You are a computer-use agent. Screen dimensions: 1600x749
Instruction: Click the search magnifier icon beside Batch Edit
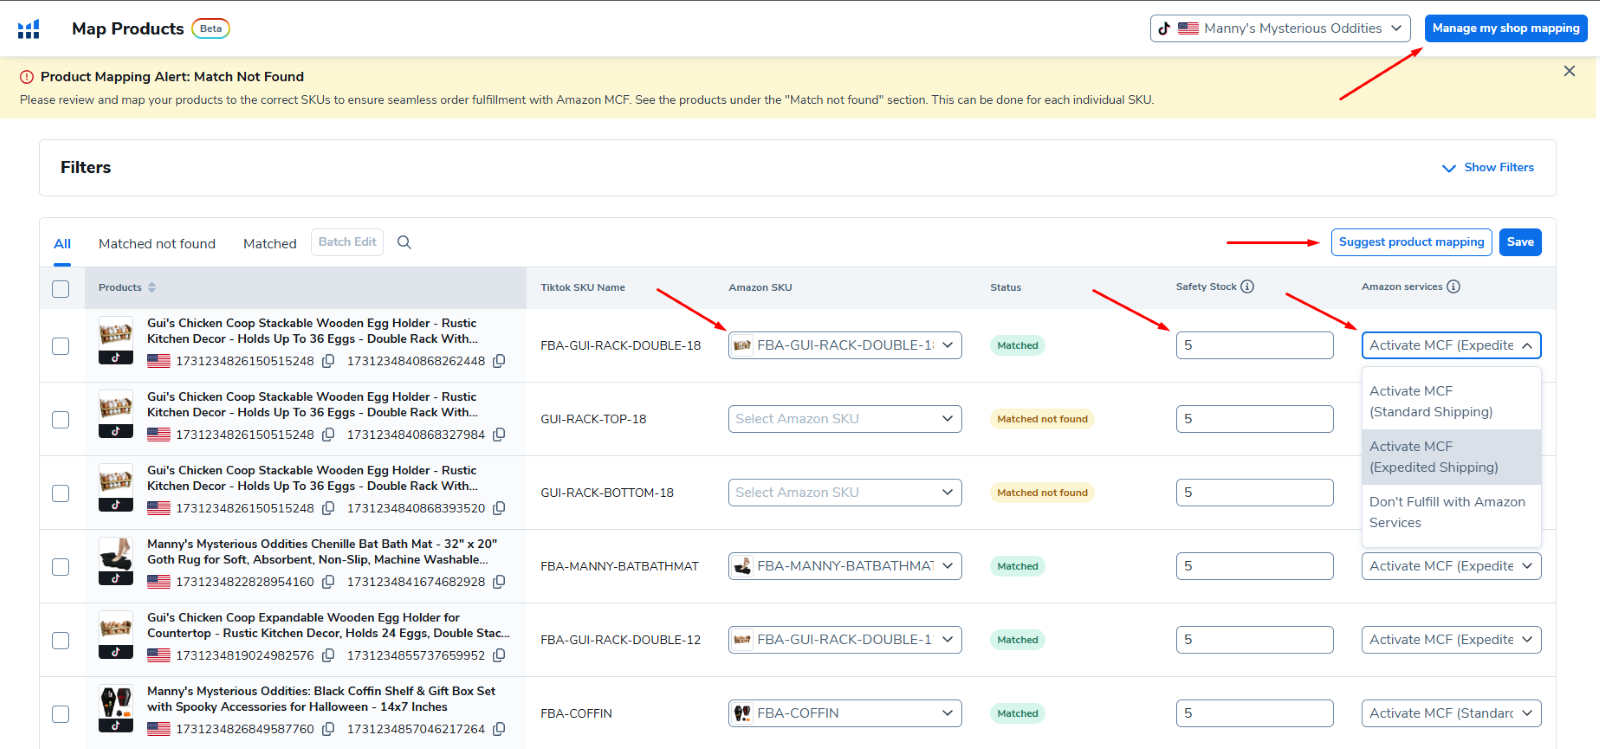[404, 242]
